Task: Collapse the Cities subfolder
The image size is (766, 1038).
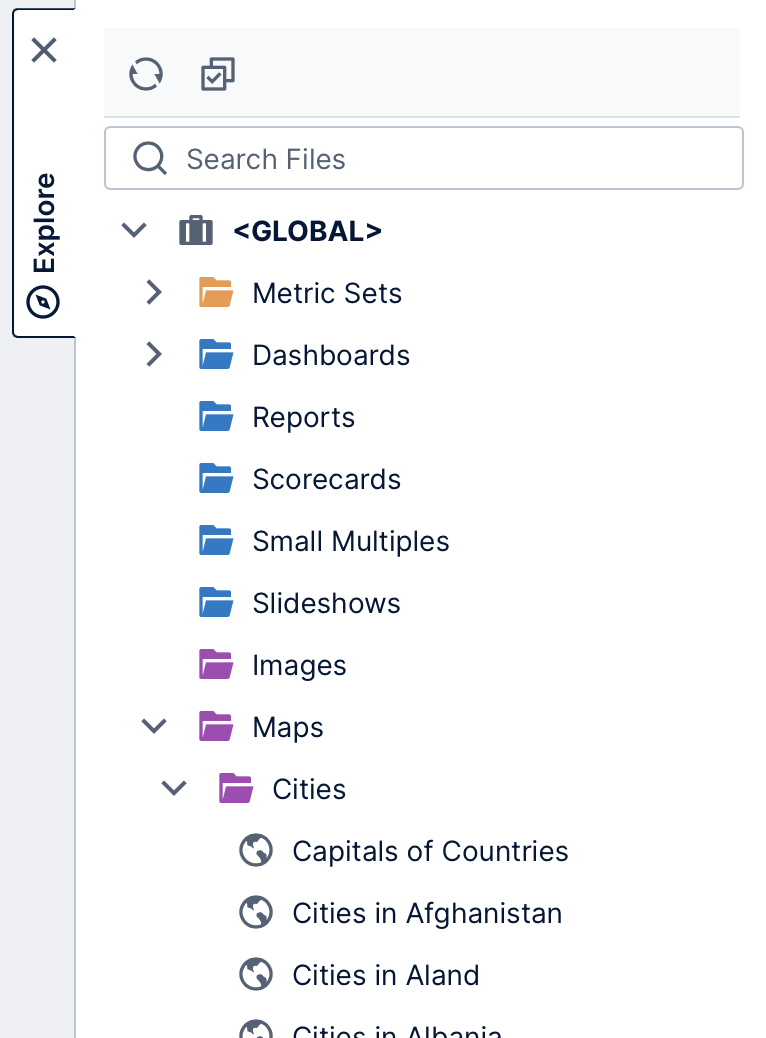Action: [x=173, y=788]
